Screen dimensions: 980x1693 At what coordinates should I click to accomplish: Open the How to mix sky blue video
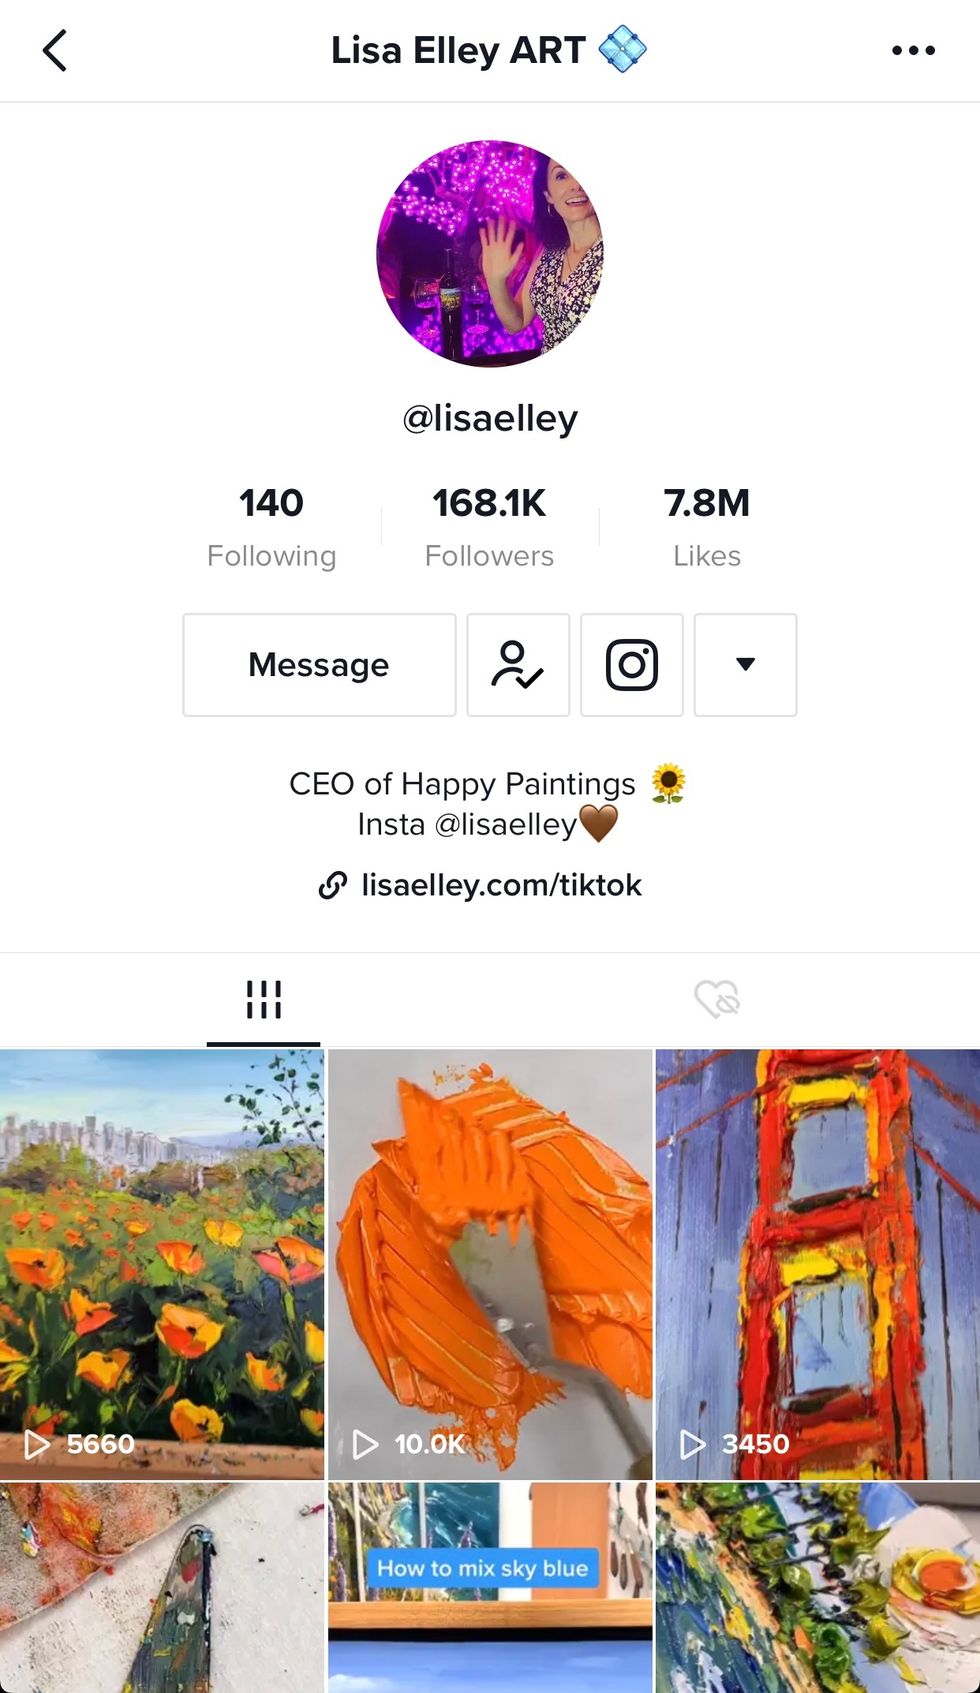click(490, 1588)
